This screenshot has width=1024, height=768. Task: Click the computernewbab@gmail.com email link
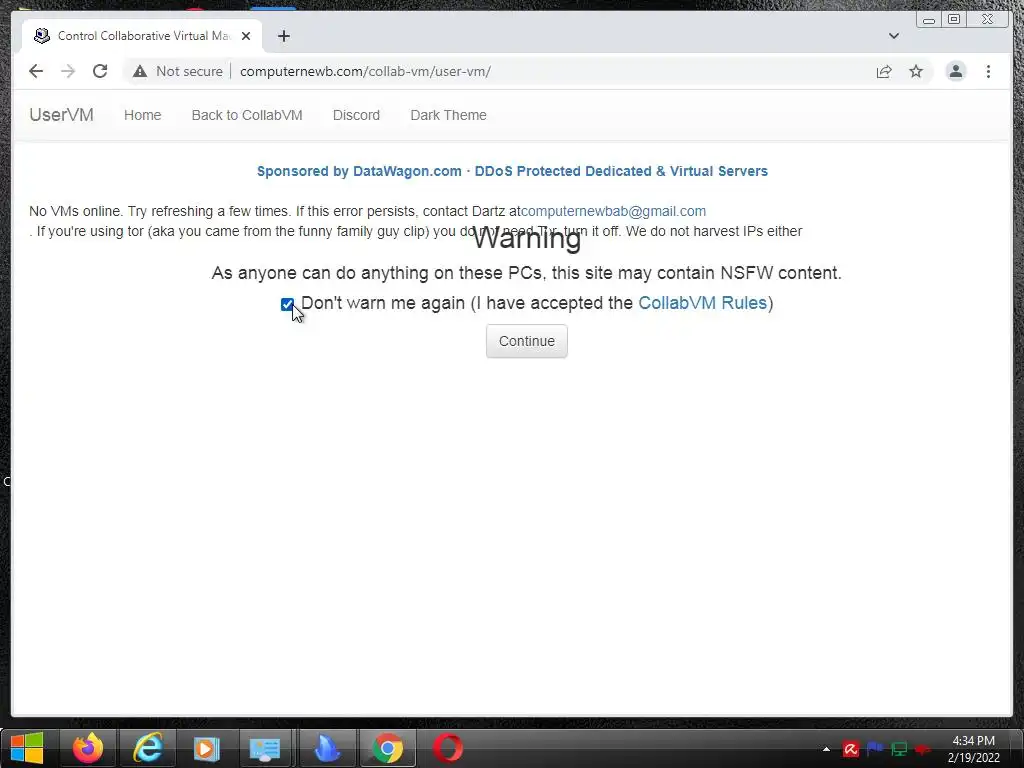click(x=613, y=211)
